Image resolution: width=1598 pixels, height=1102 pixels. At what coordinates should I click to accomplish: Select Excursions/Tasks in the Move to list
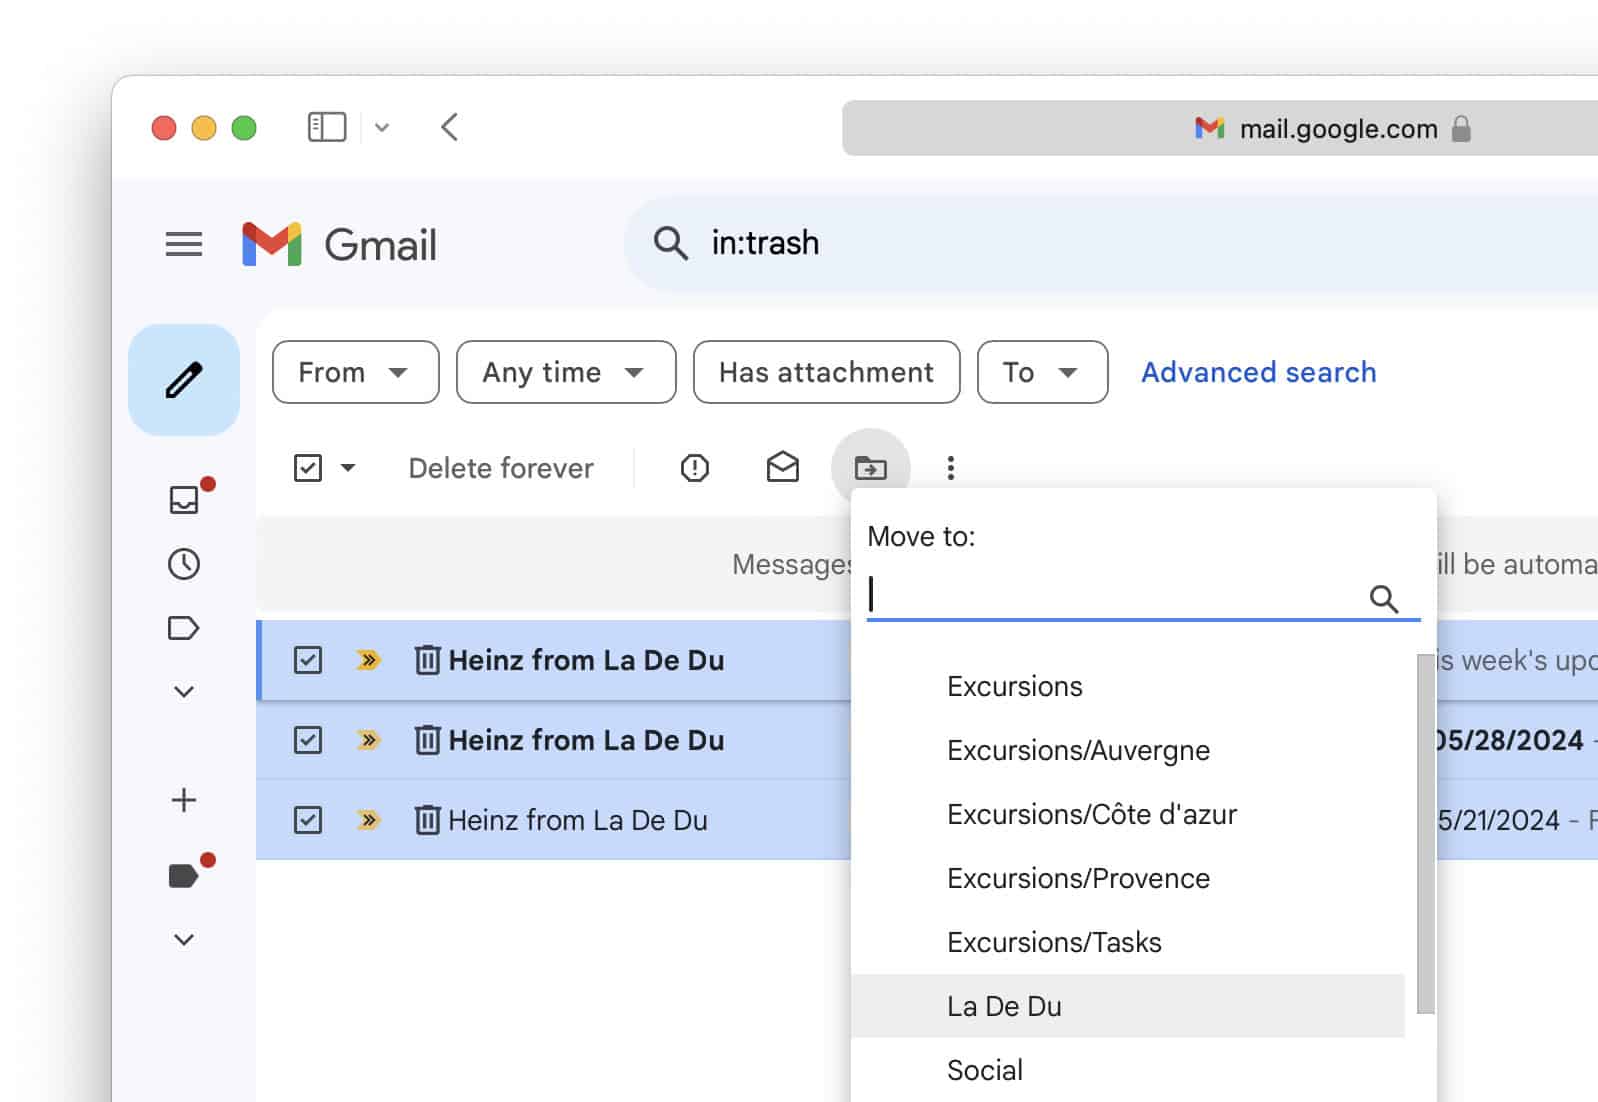coord(1128,942)
